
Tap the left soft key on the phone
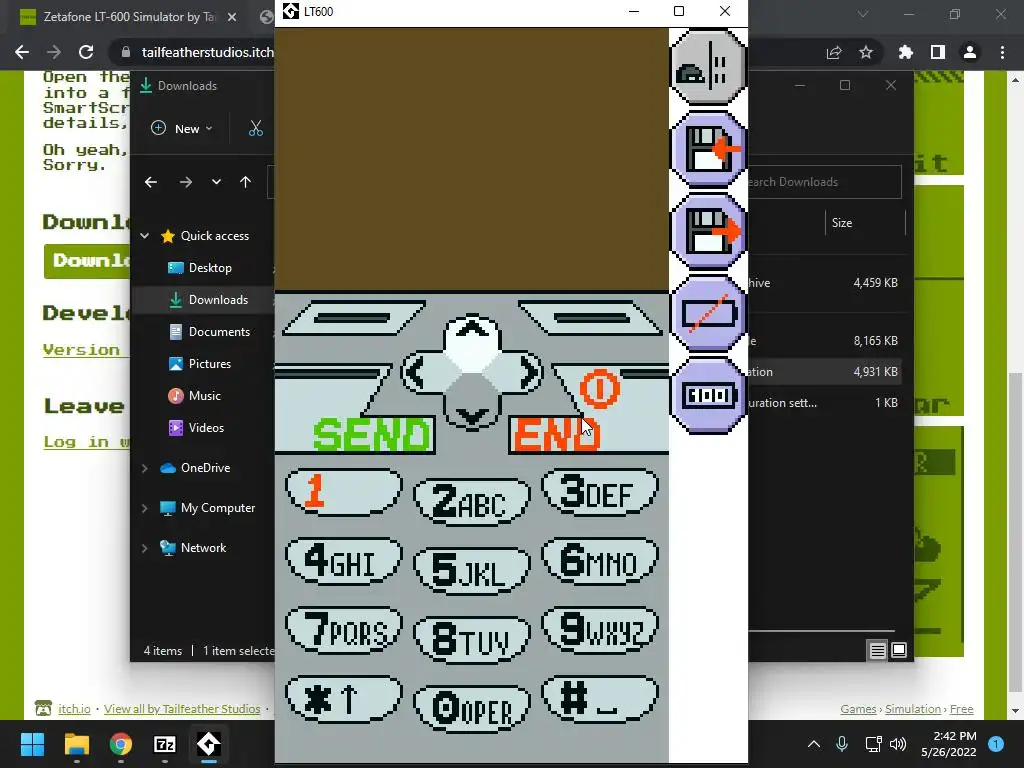pyautogui.click(x=354, y=318)
